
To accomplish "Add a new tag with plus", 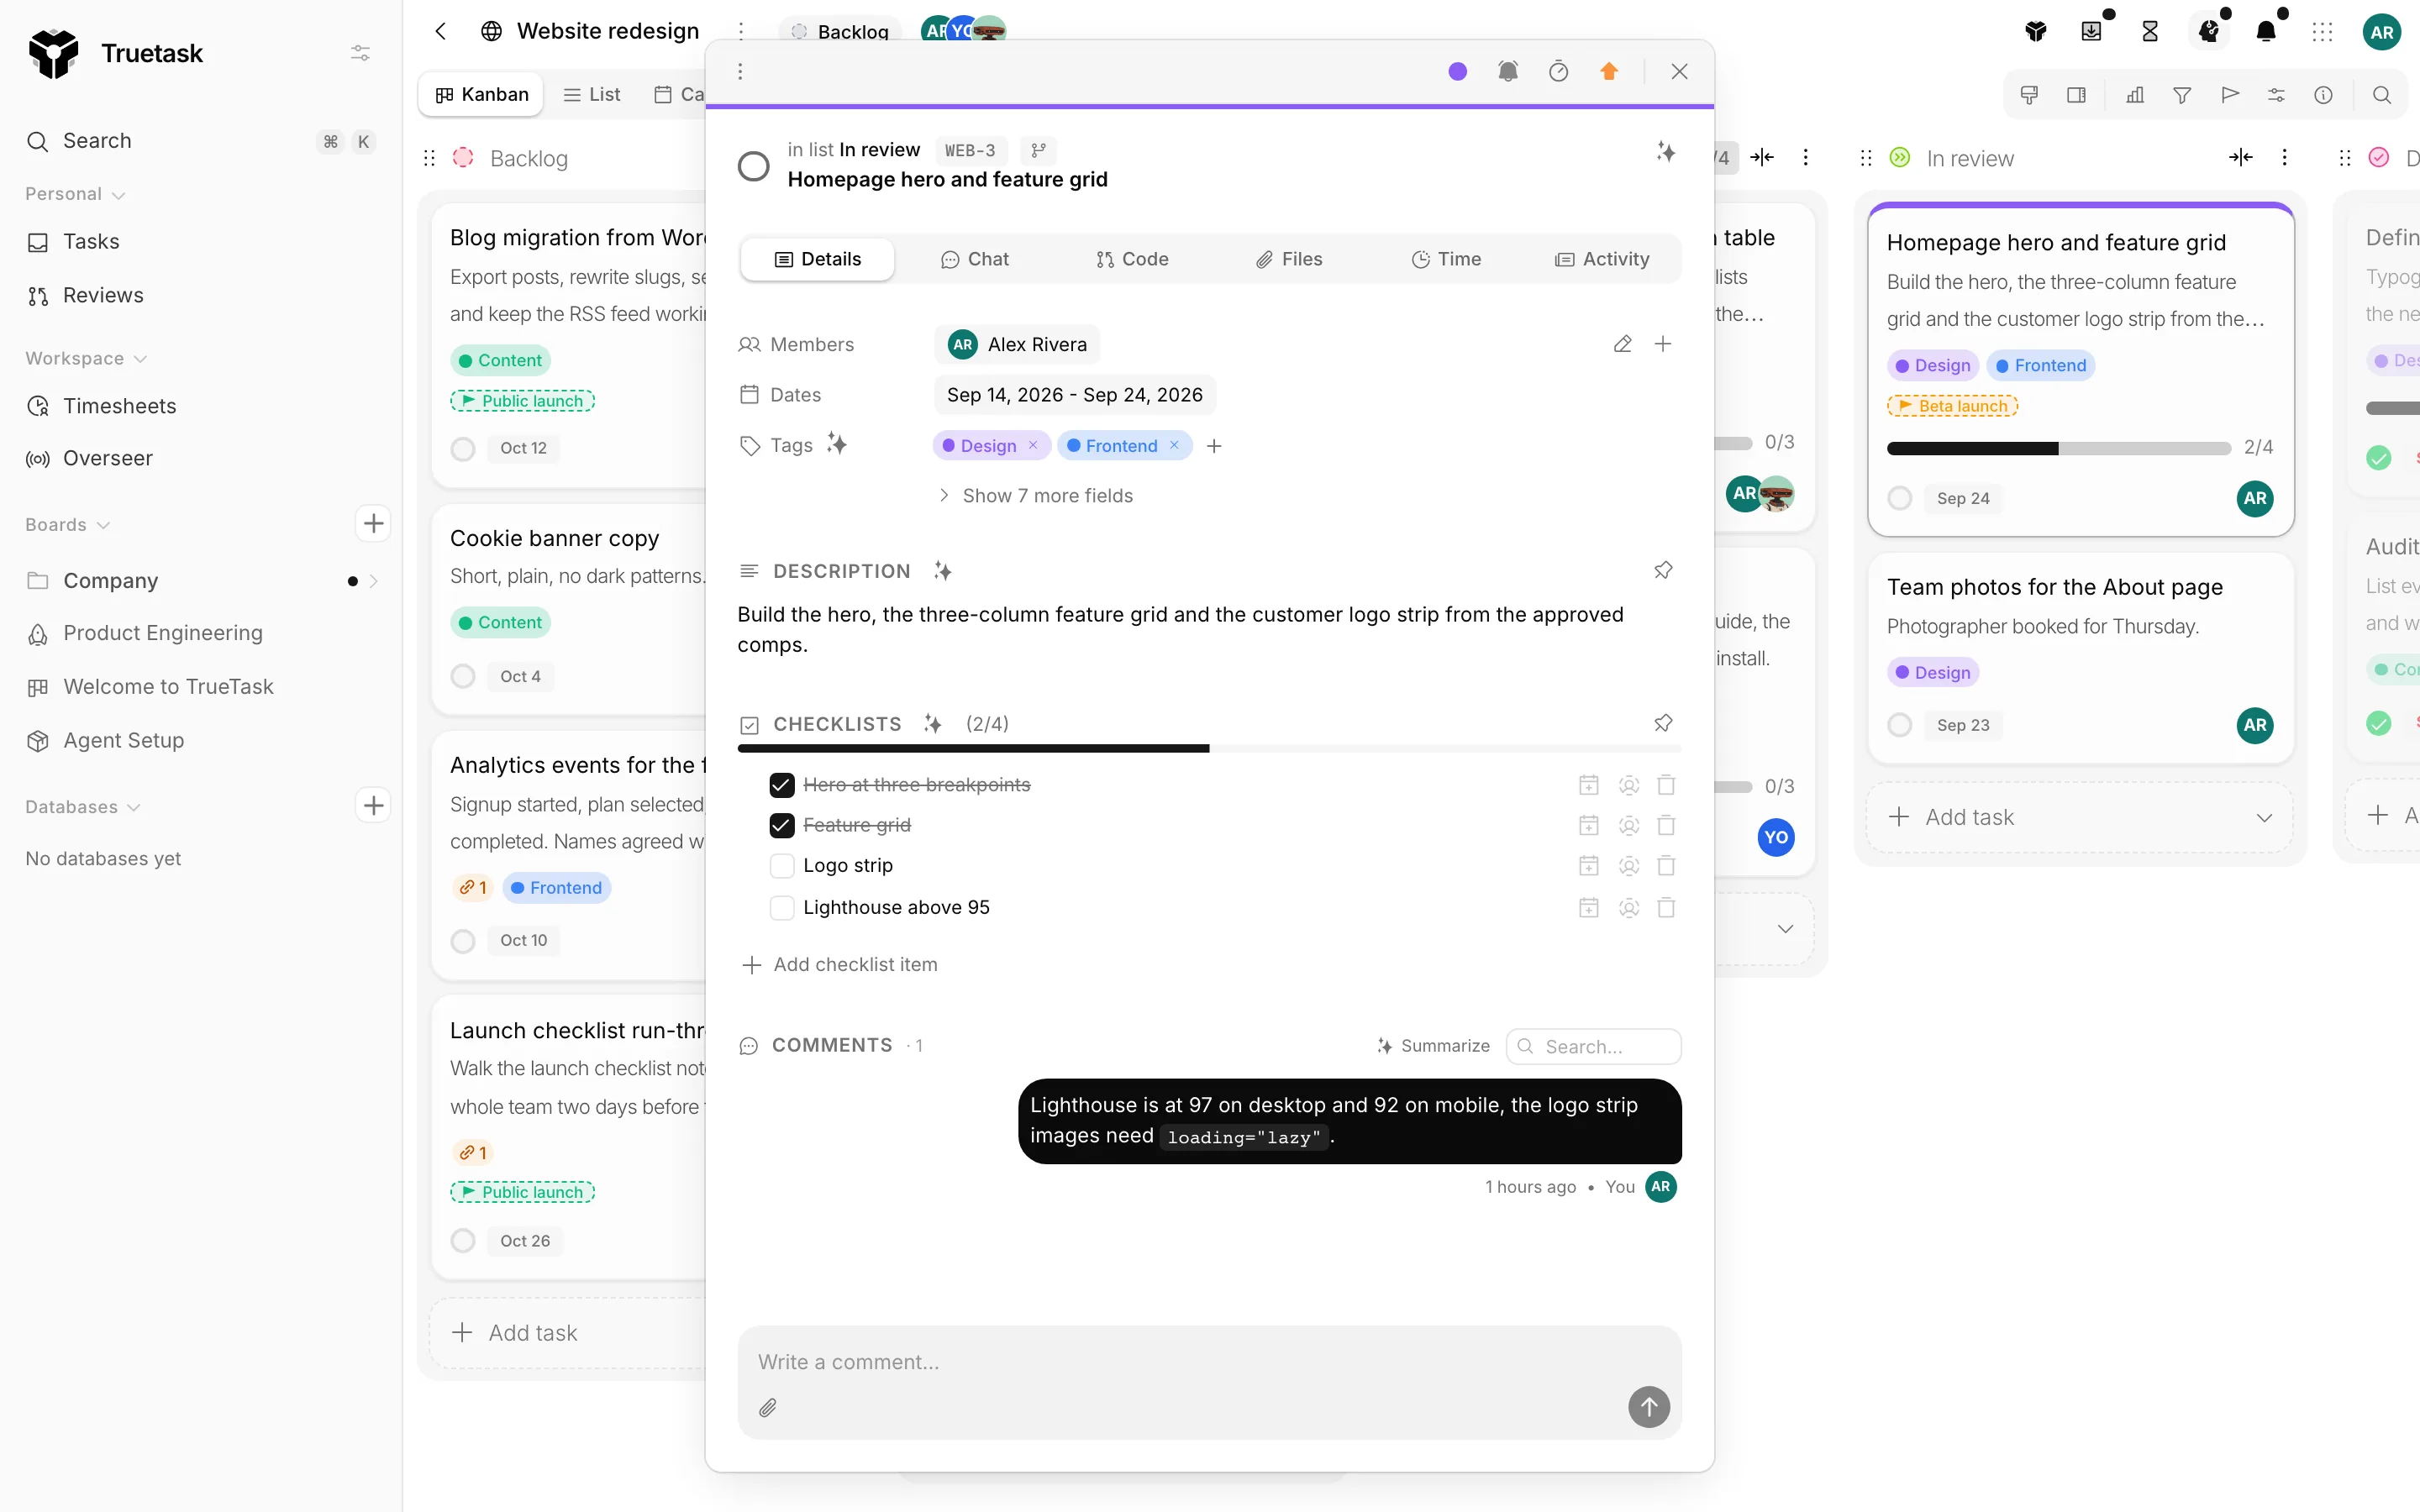I will [x=1214, y=446].
